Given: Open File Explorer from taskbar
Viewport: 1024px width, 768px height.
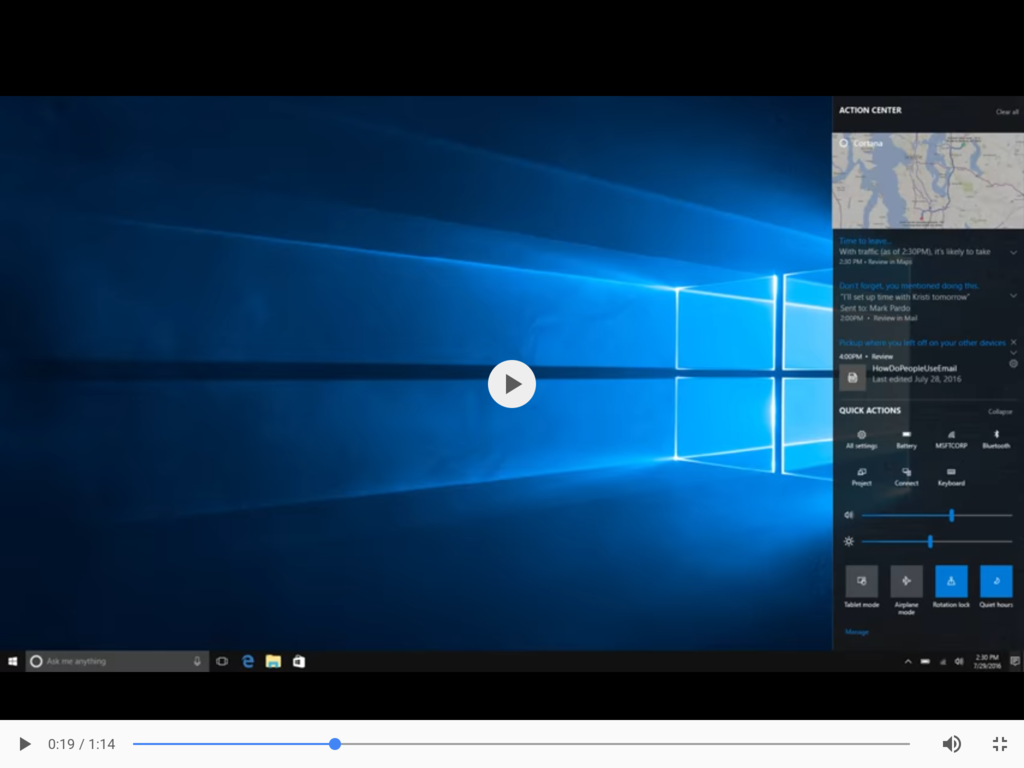Looking at the screenshot, I should point(273,662).
